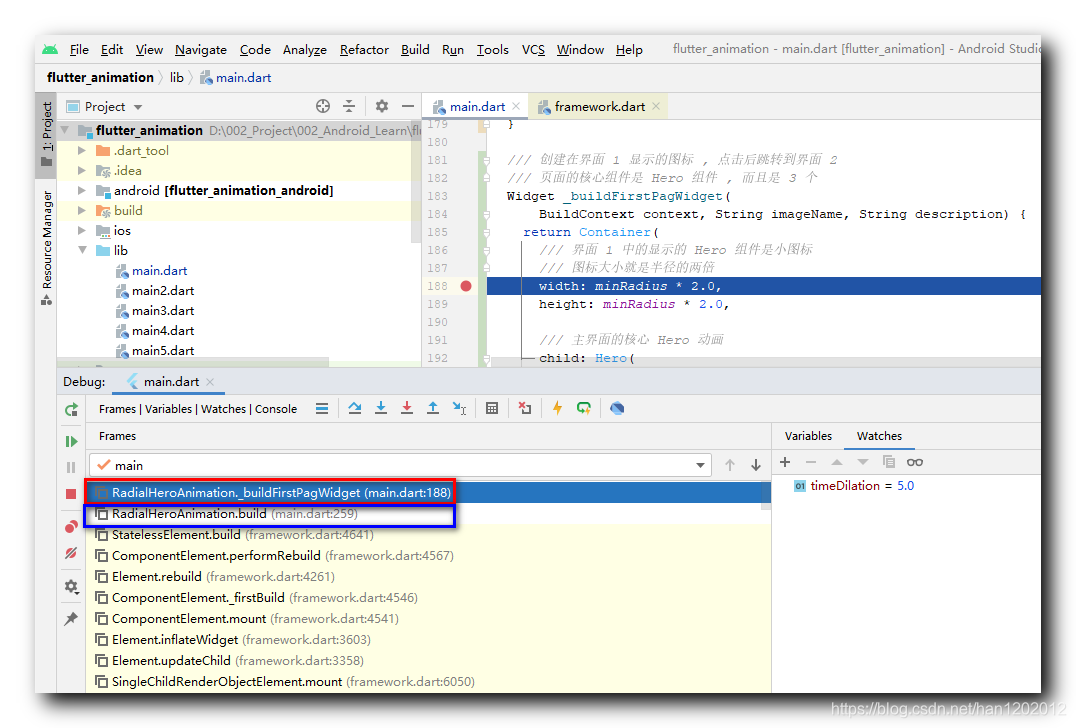Click Drop Frame icon
Image resolution: width=1076 pixels, height=728 pixels.
pos(525,409)
